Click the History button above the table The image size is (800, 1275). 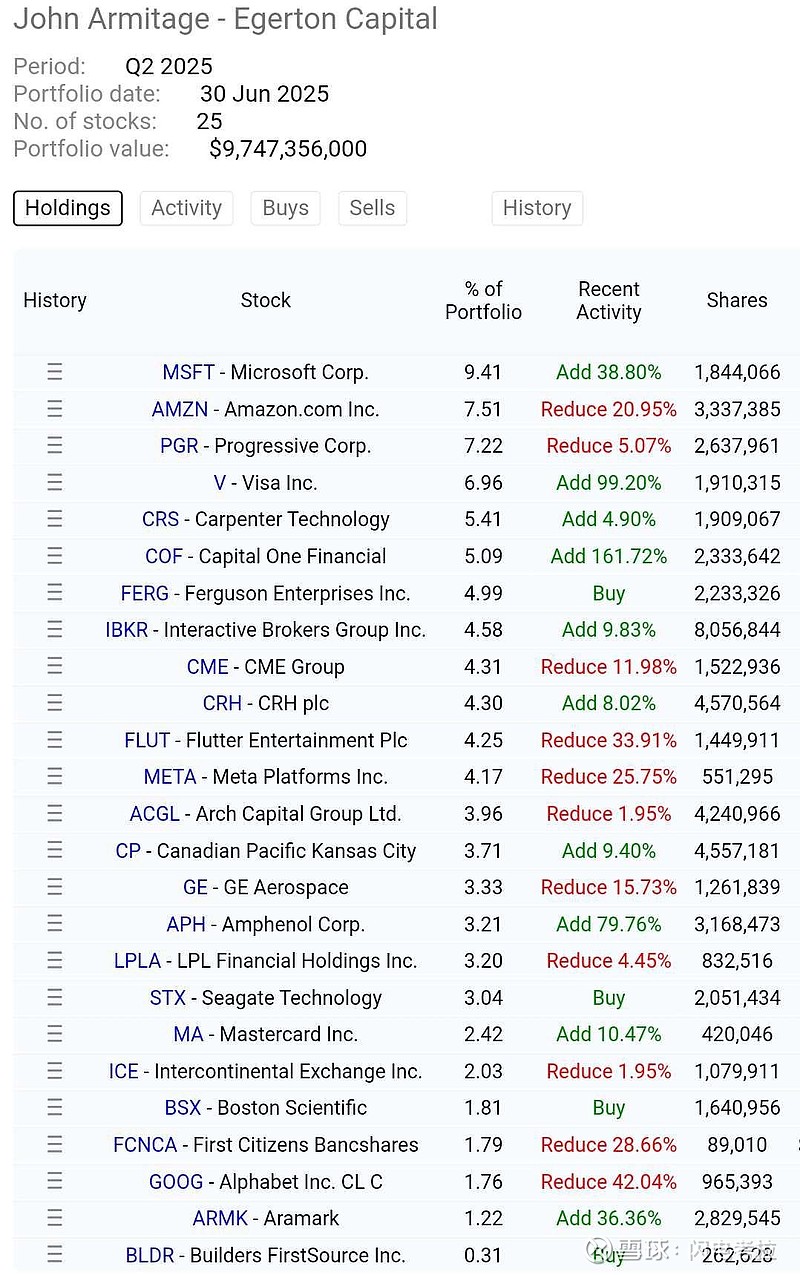point(537,208)
